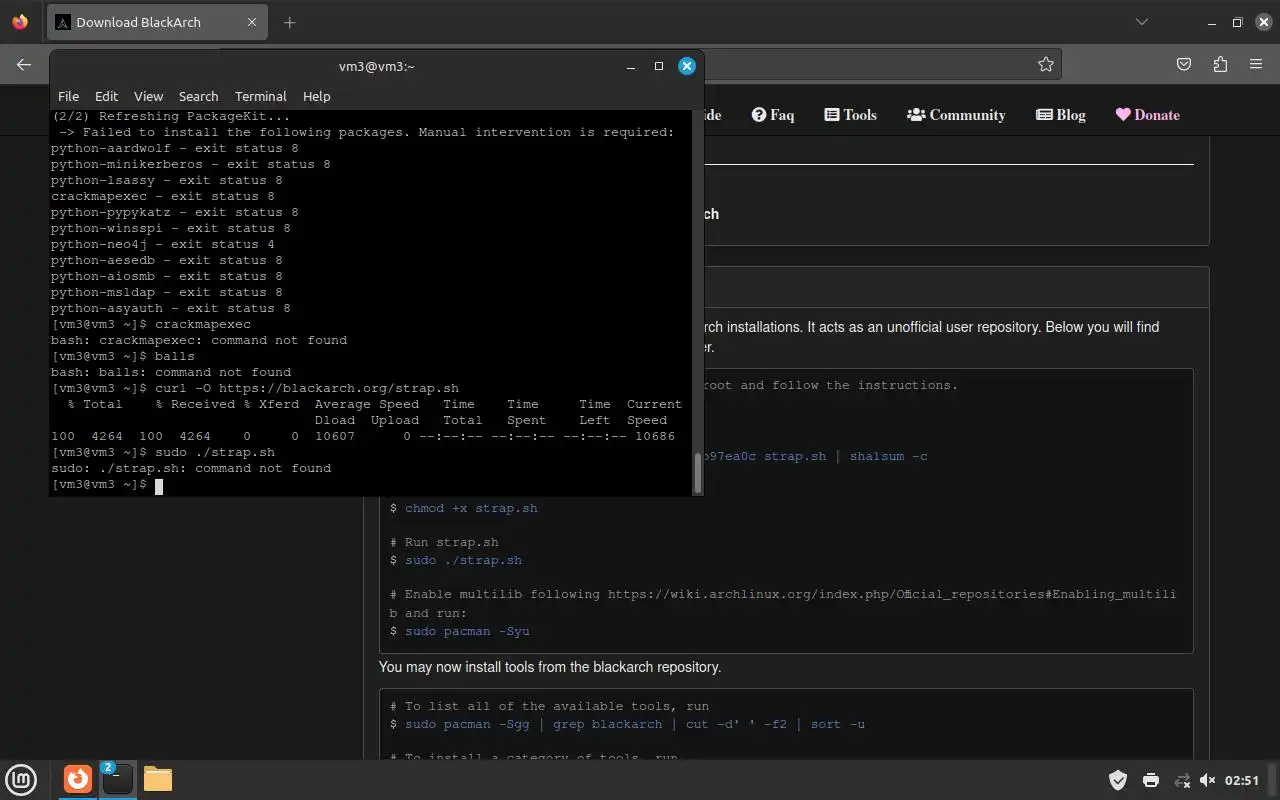1280x800 pixels.
Task: Open Firefox hamburger application menu
Action: pos(1256,64)
